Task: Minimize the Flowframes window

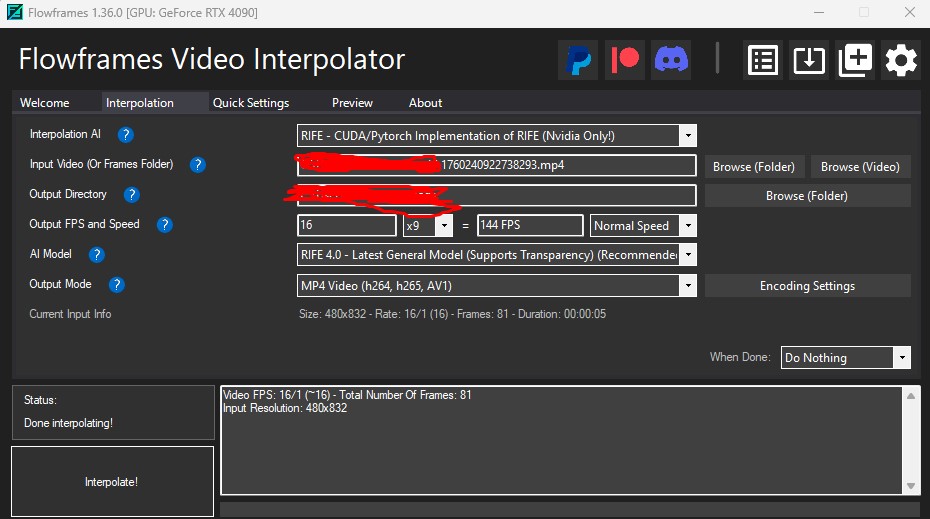Action: click(819, 12)
